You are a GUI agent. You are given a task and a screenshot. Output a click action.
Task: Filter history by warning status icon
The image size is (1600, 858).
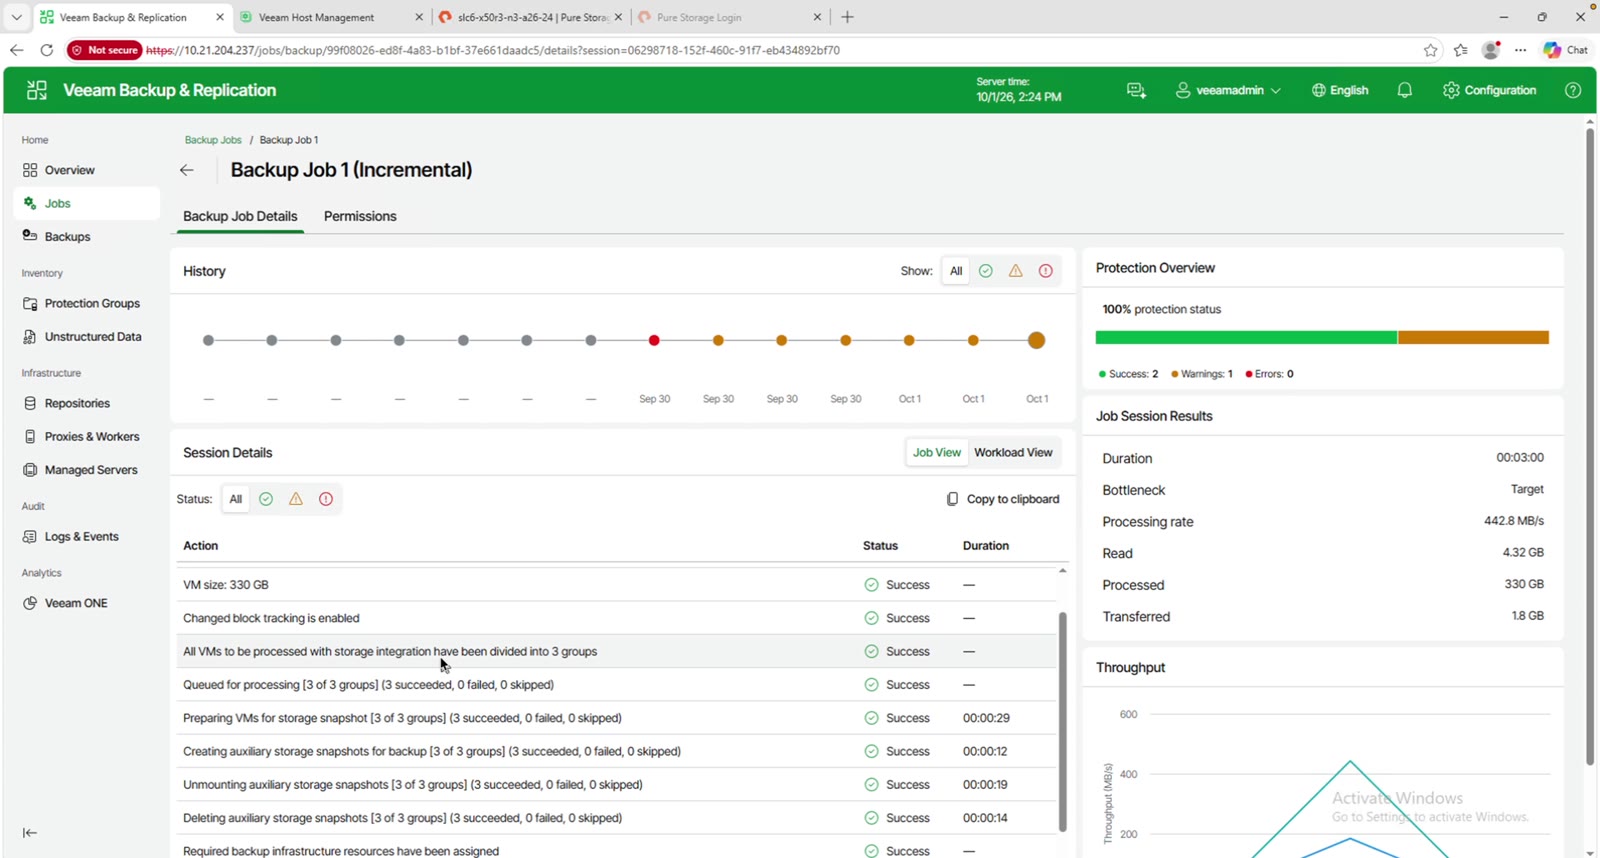coord(1016,271)
